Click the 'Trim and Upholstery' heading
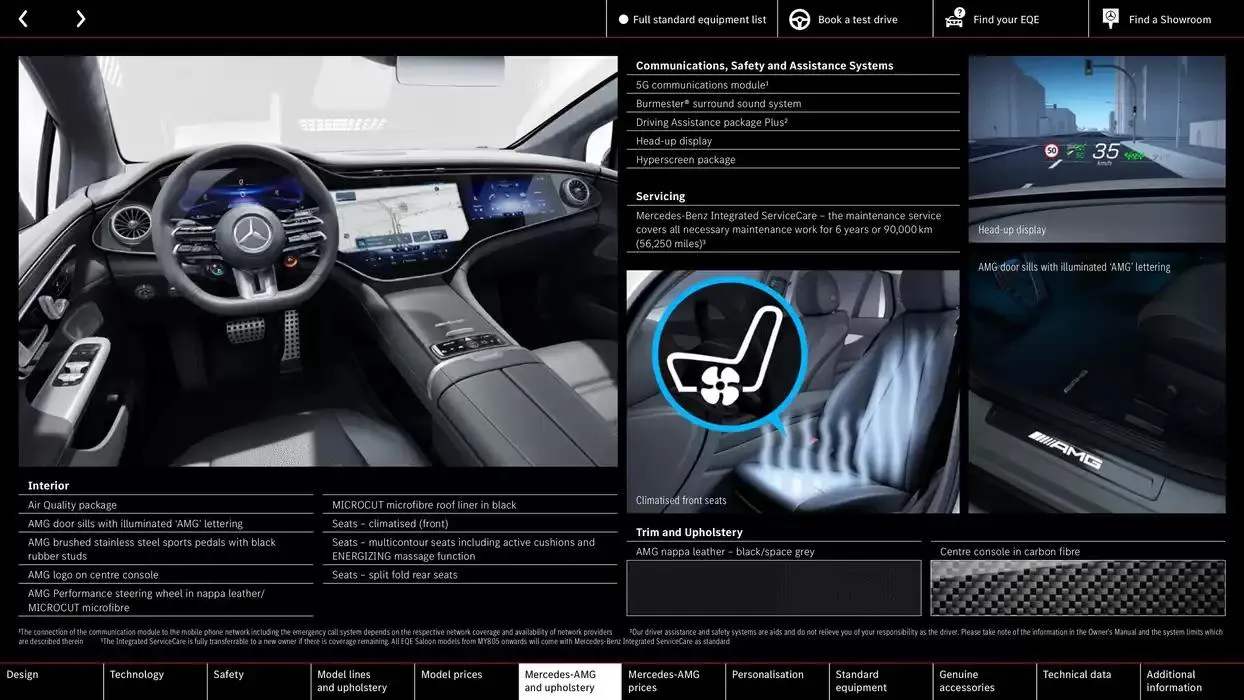Screen dimensions: 1244x700 (689, 532)
